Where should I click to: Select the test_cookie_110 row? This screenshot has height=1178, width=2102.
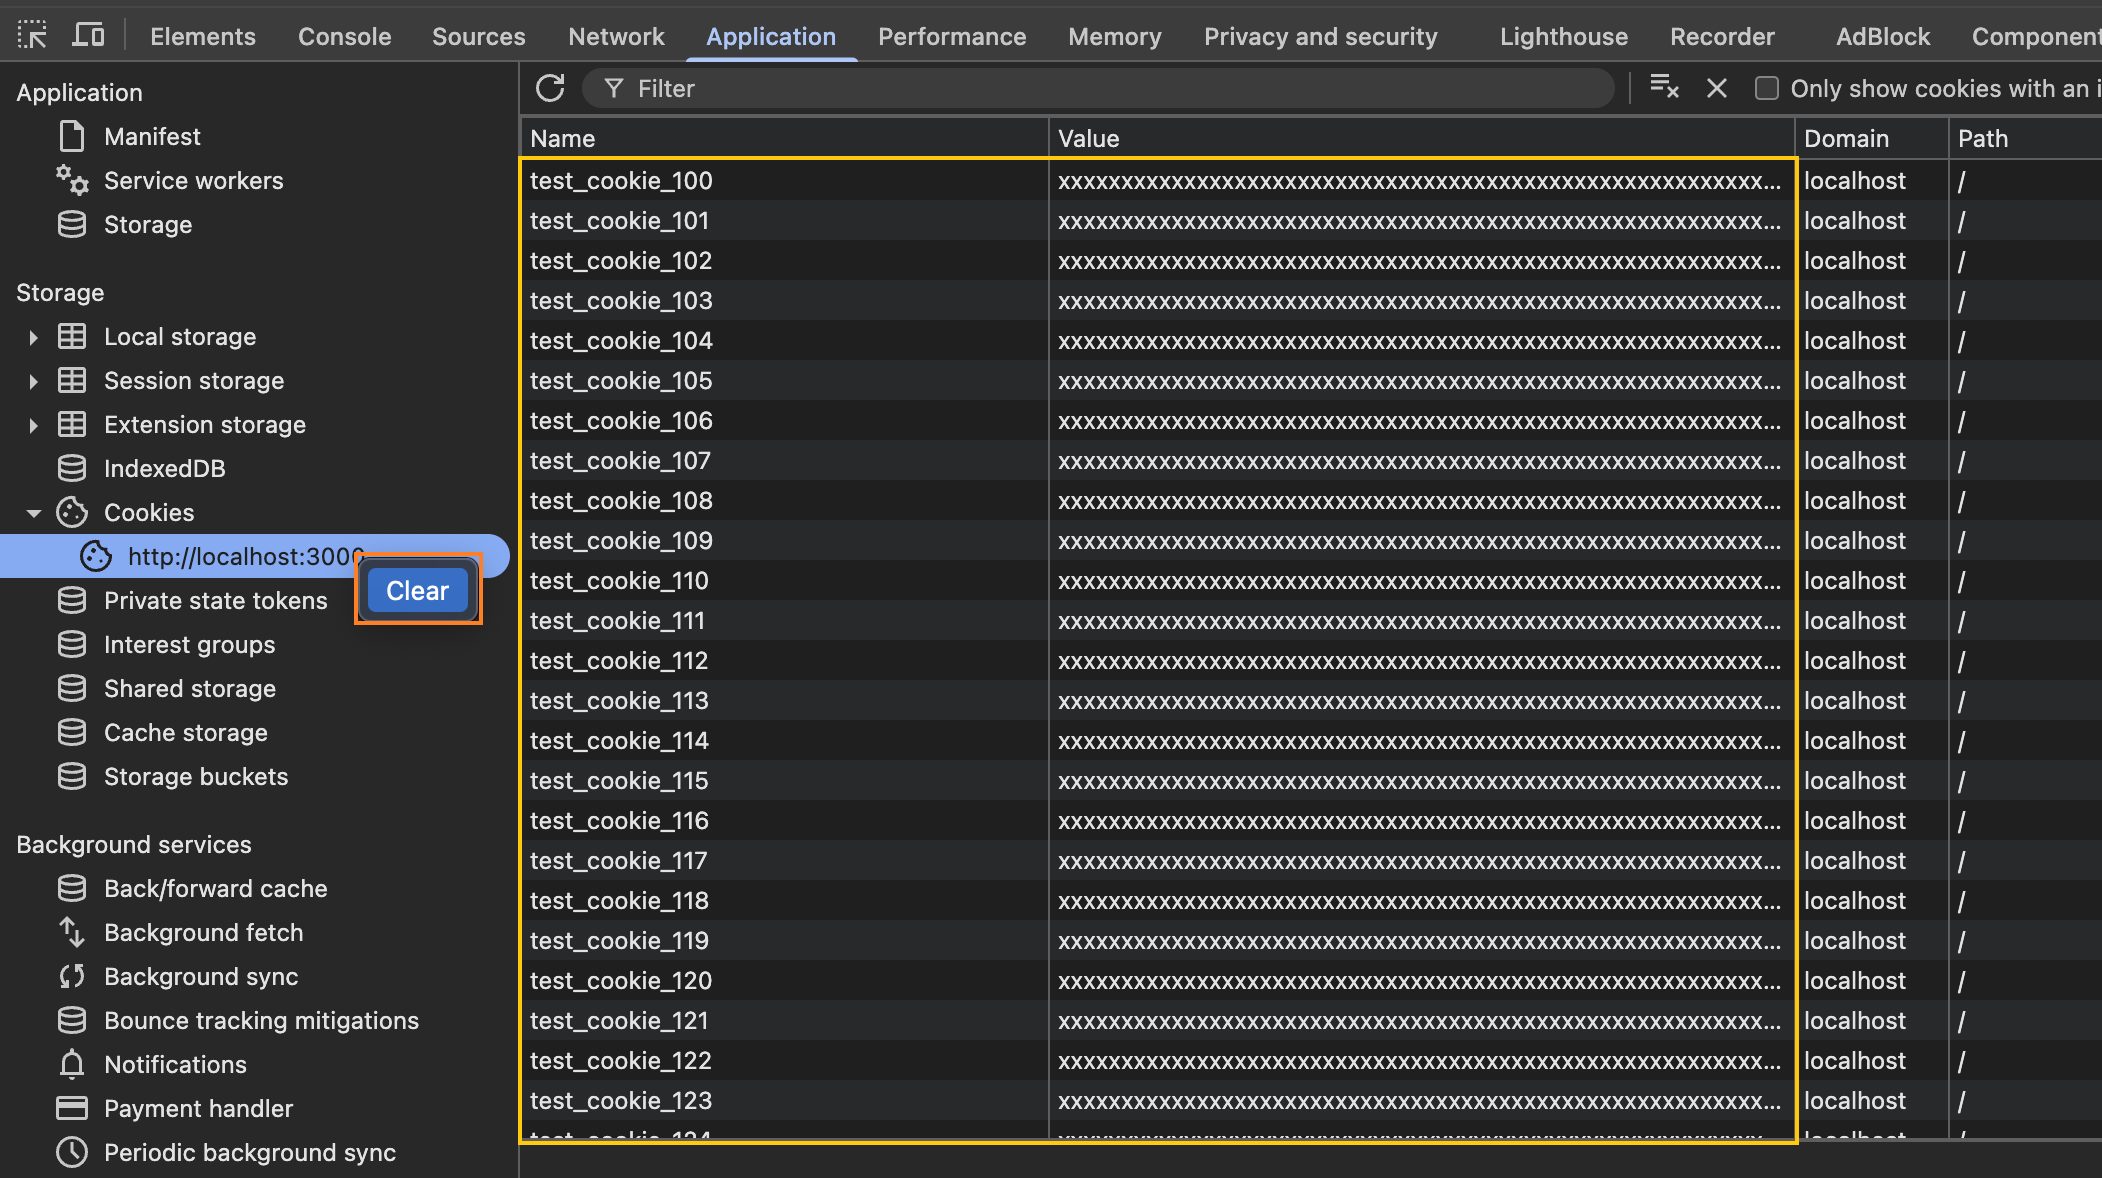pyautogui.click(x=1310, y=580)
